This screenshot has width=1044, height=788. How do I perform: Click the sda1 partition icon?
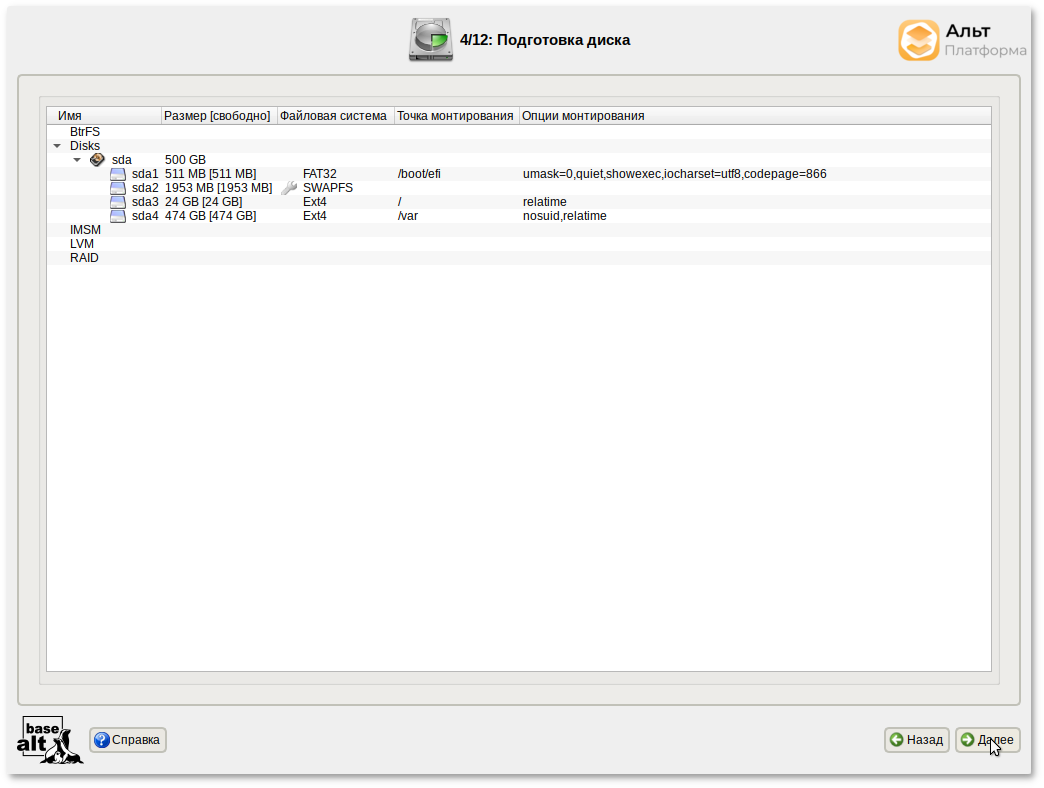[x=118, y=174]
